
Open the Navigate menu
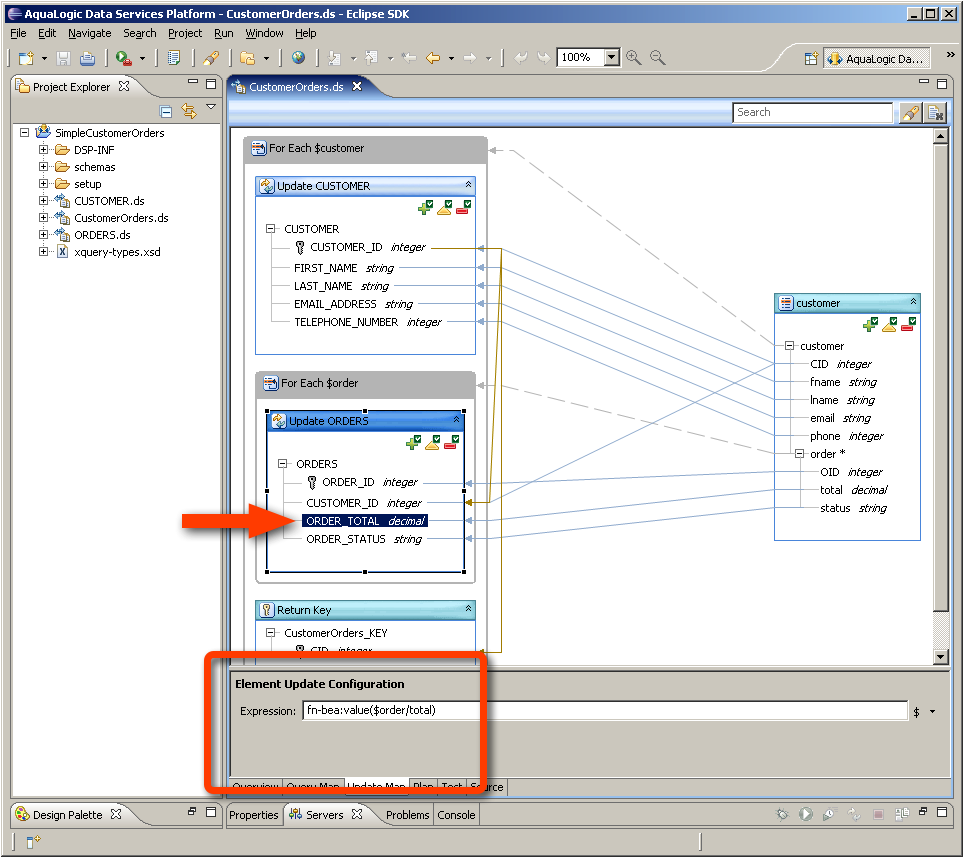(x=90, y=33)
